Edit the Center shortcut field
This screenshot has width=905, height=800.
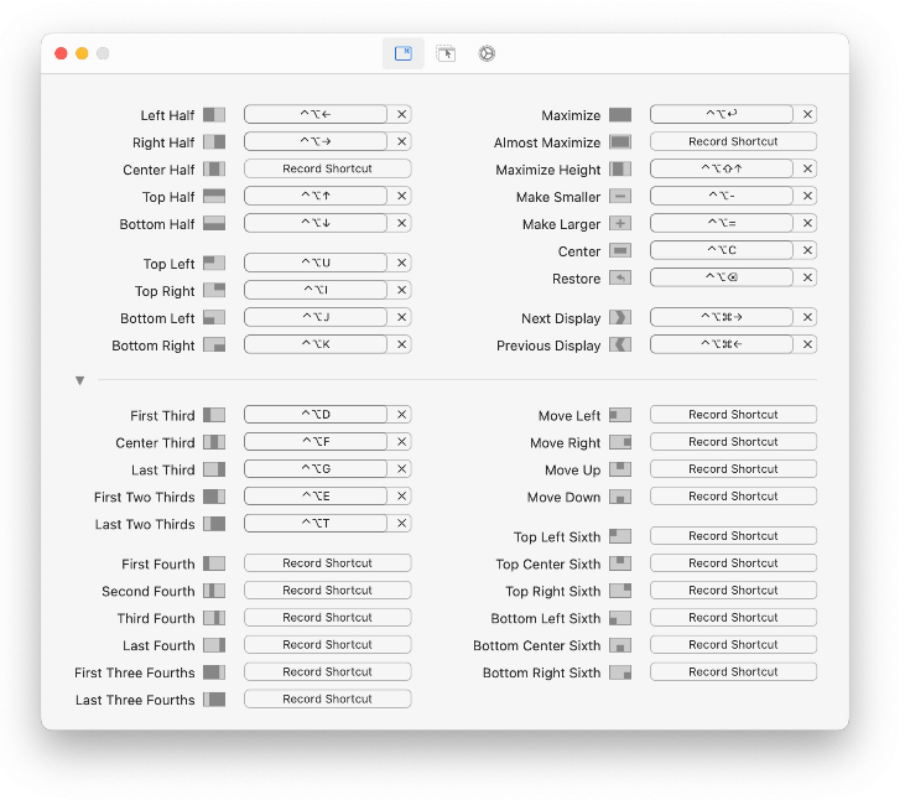point(721,251)
